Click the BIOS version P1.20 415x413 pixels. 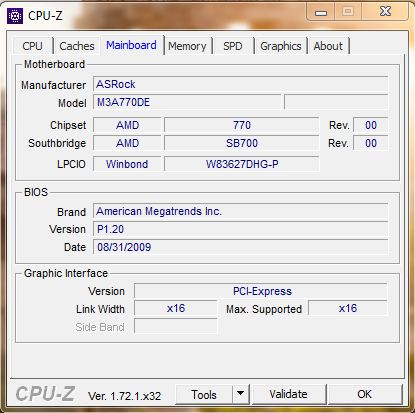click(241, 229)
